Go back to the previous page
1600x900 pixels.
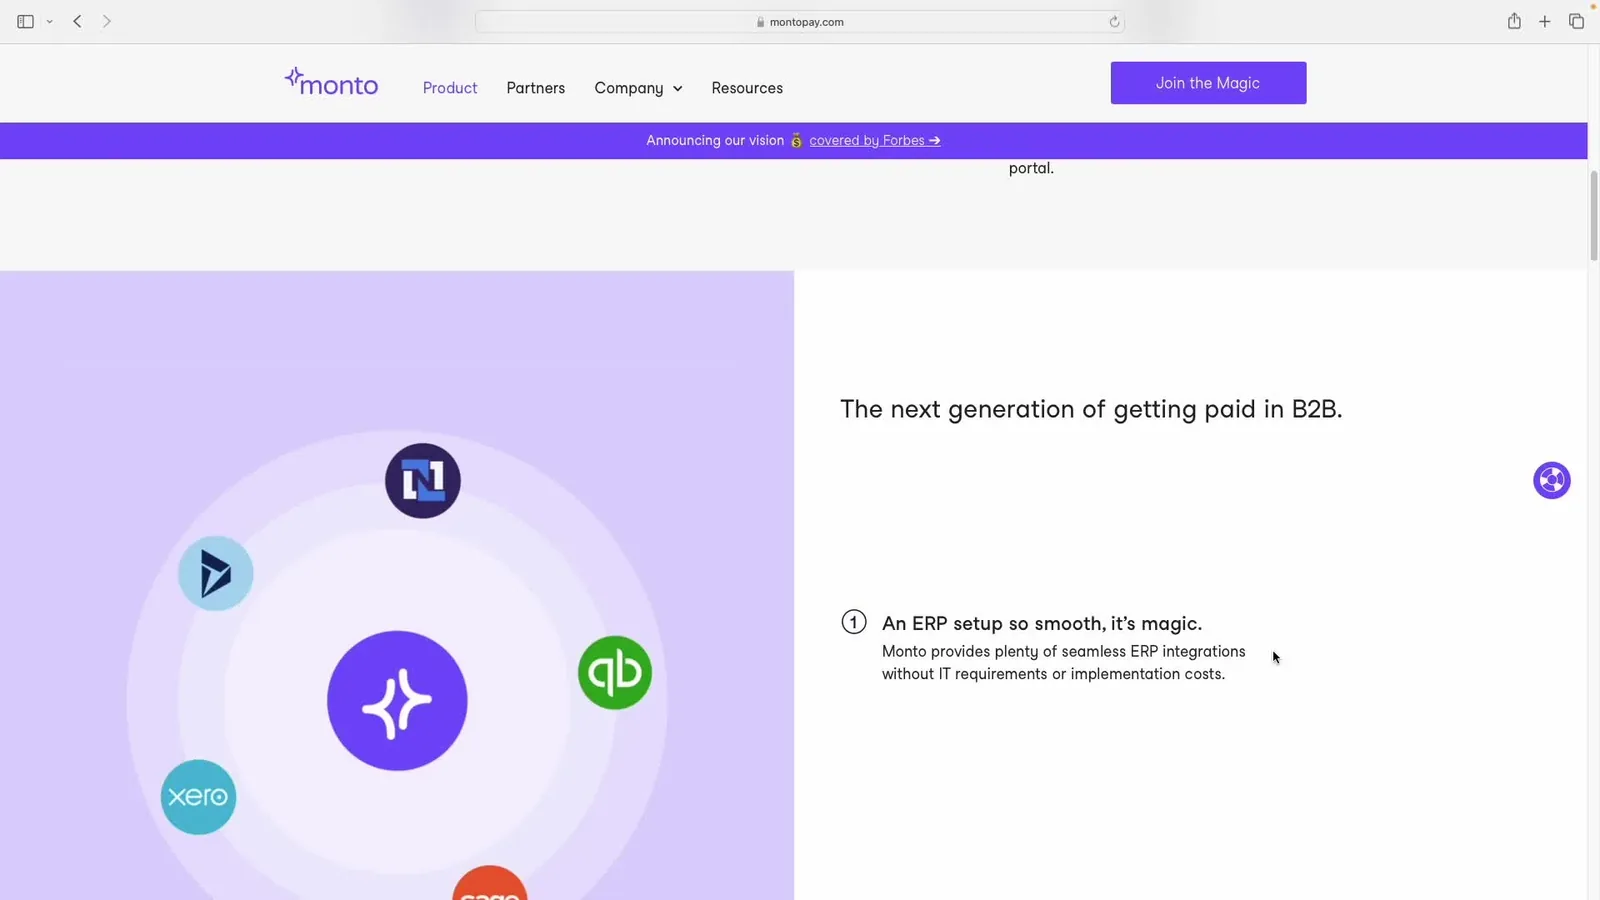click(77, 21)
